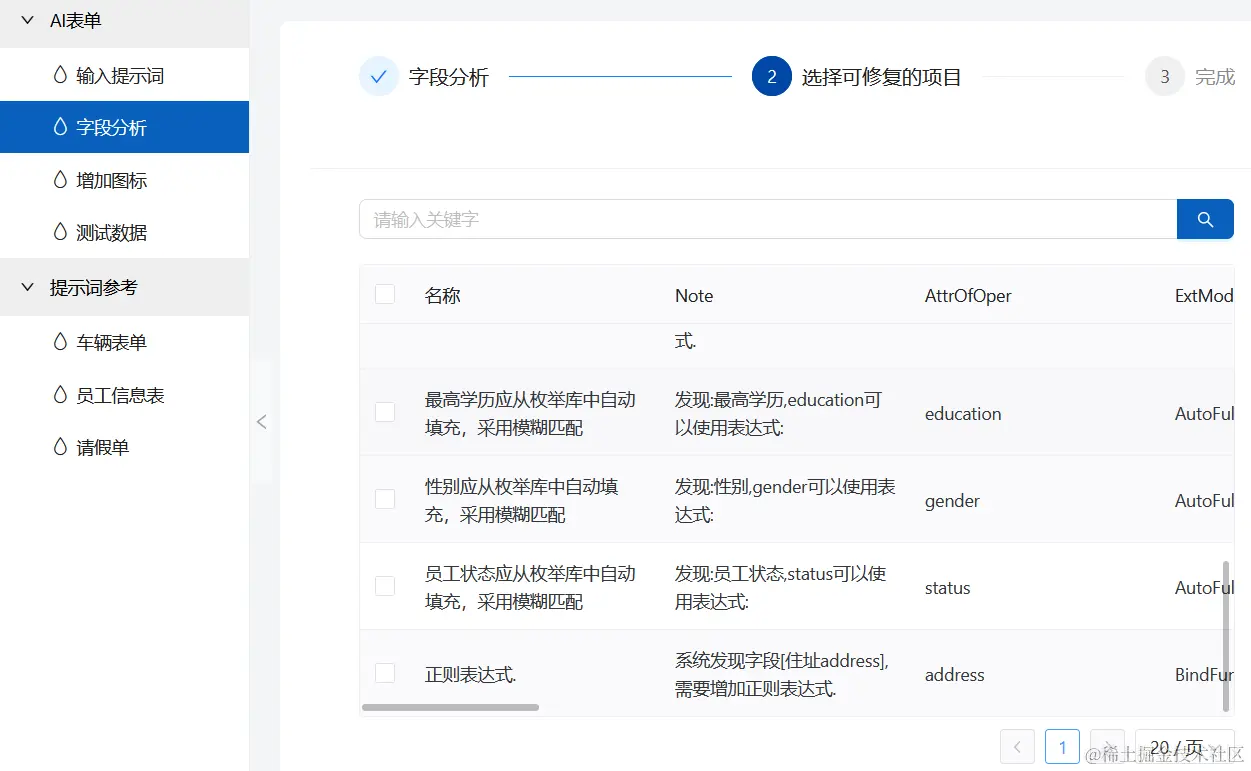
Task: Collapse the 提示词参考 menu group
Action: [x=124, y=288]
